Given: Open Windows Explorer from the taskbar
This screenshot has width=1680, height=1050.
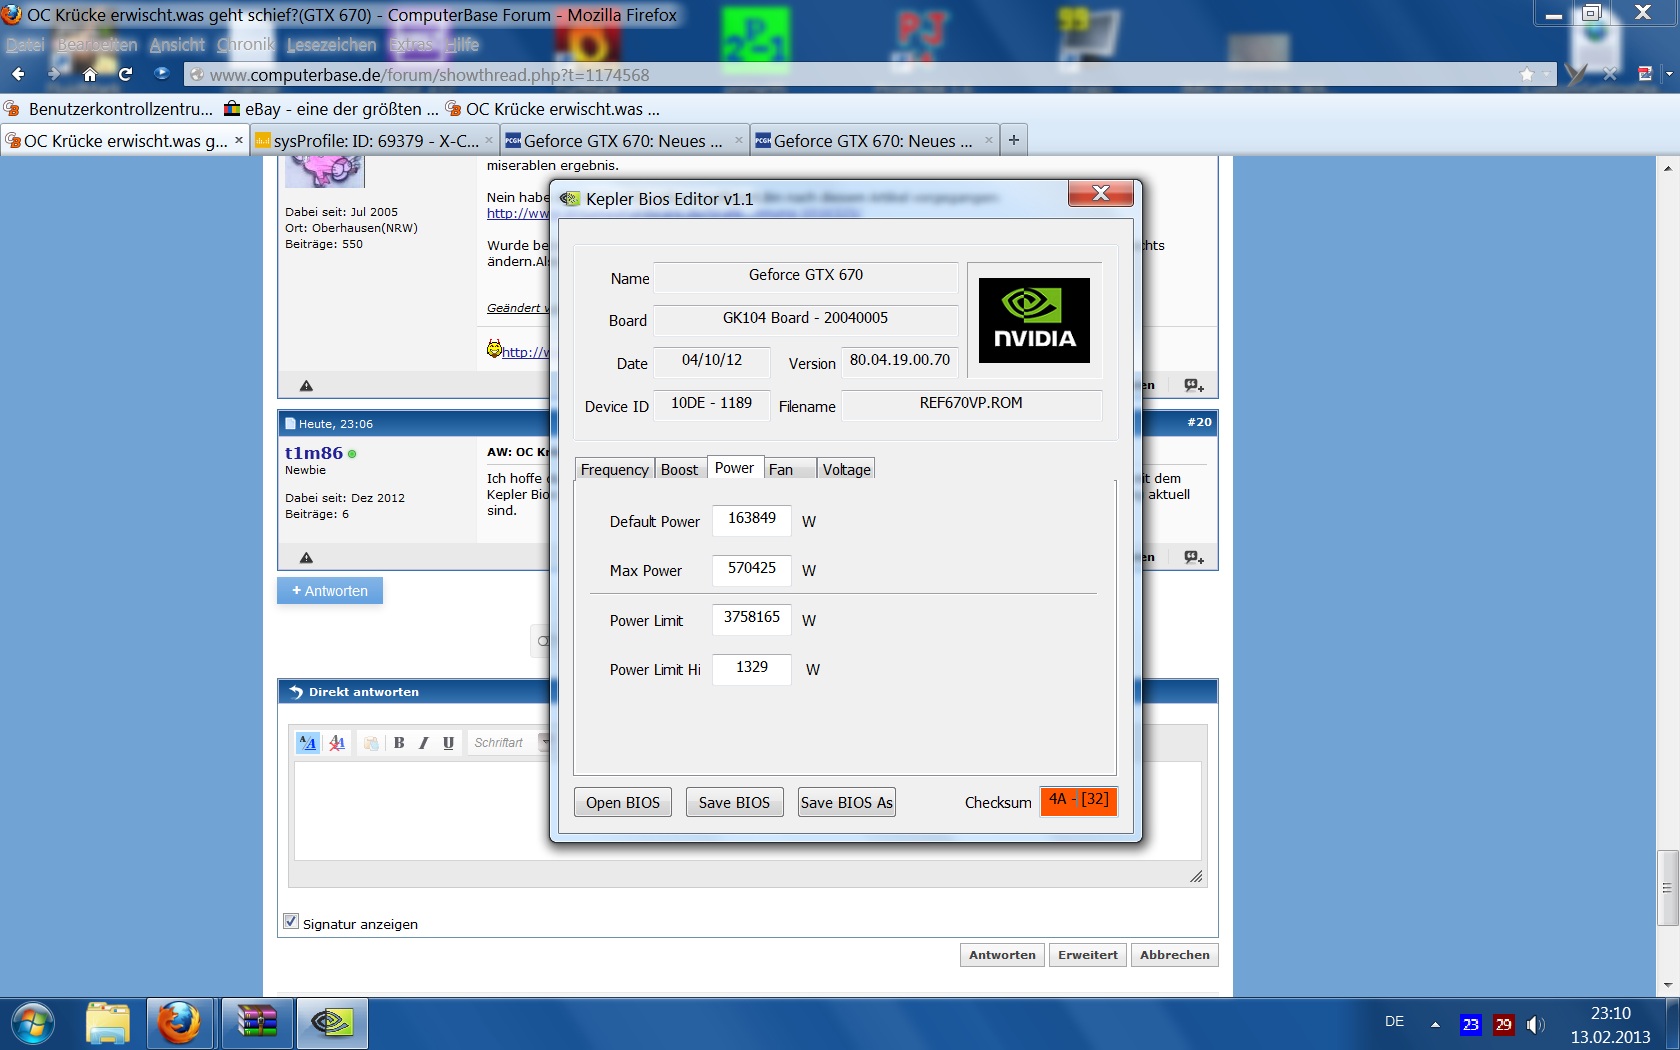Looking at the screenshot, I should click(107, 1024).
